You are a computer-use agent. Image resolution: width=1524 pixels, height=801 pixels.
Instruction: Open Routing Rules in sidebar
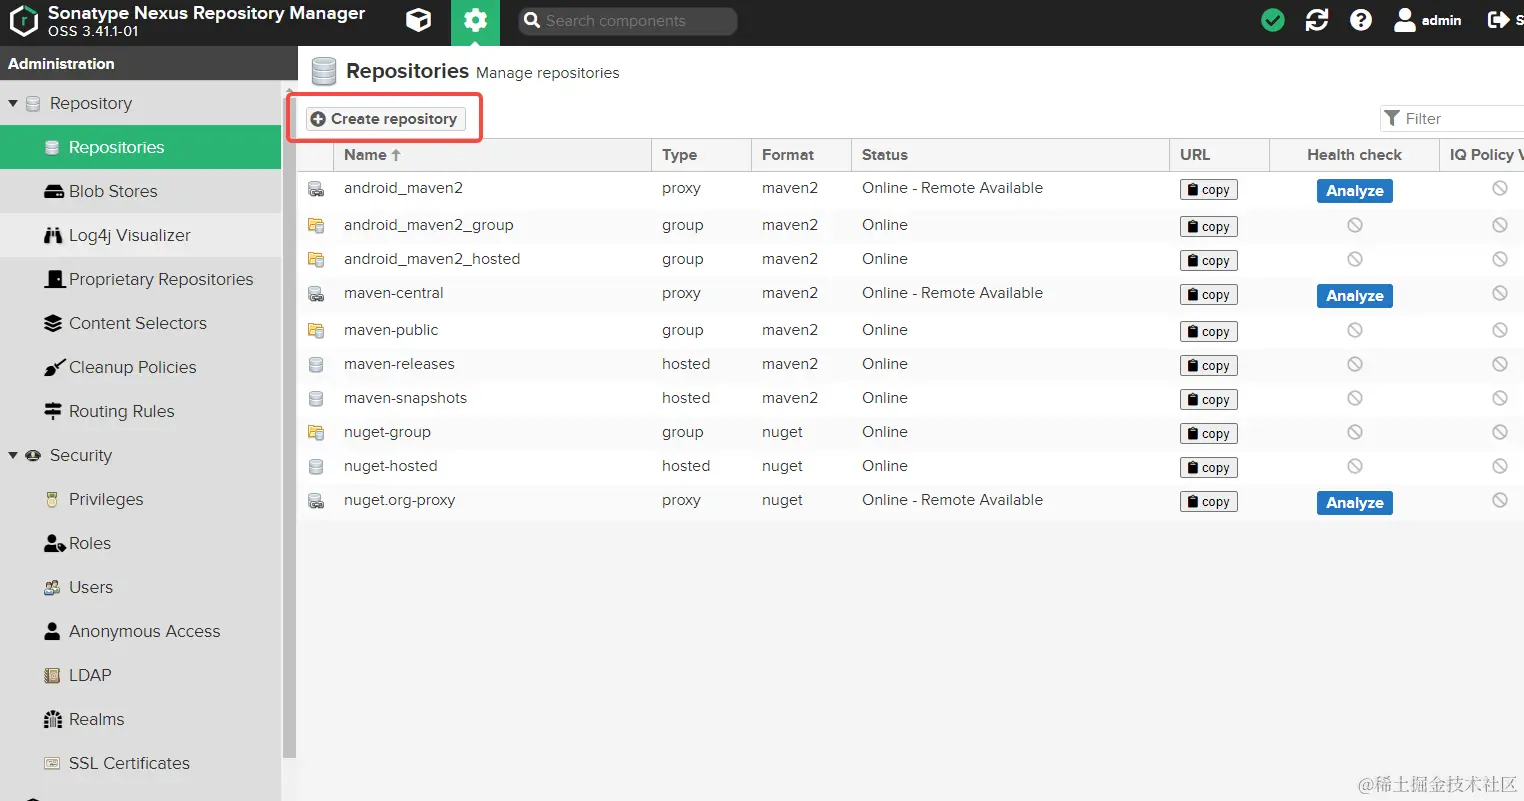[140, 411]
